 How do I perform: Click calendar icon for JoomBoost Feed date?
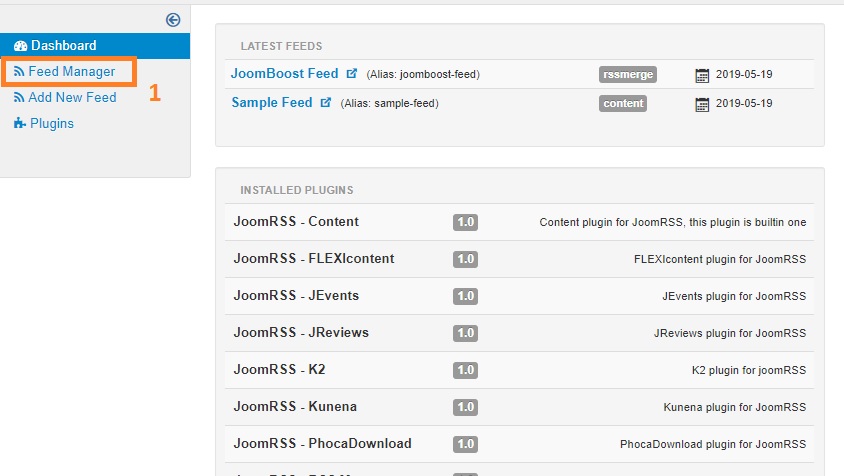702,75
